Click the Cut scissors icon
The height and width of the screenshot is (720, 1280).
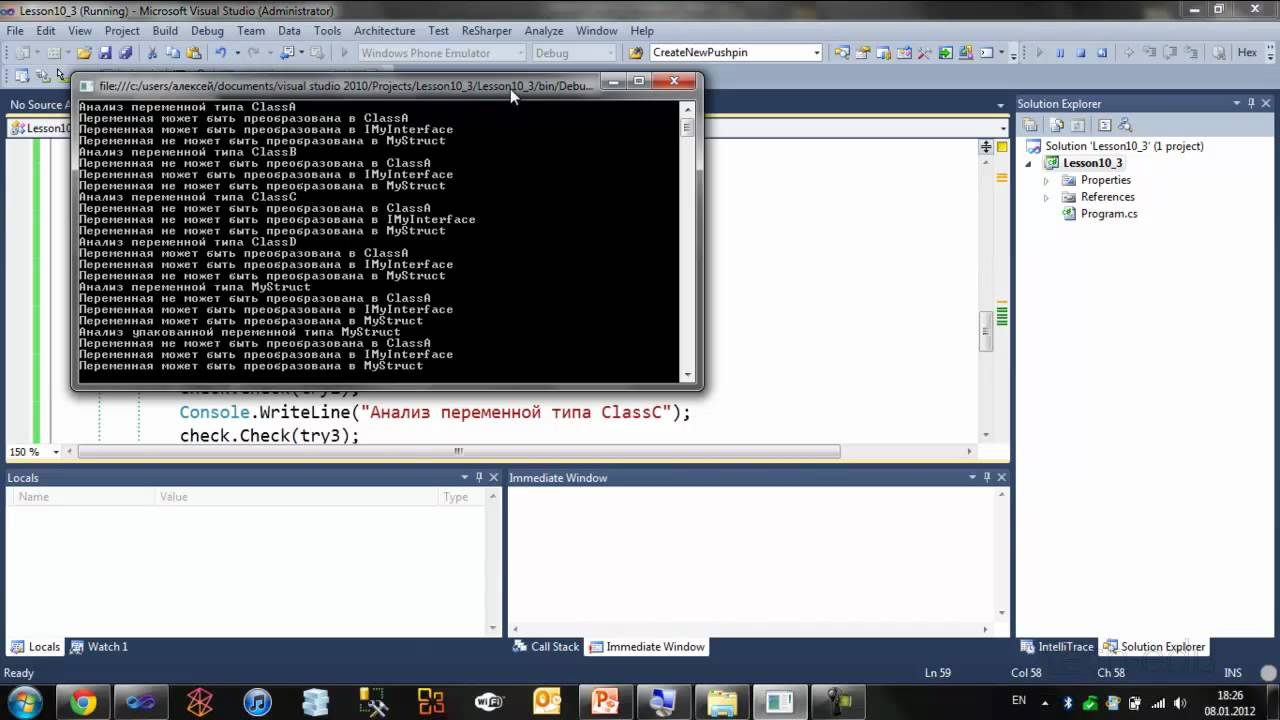tap(152, 53)
